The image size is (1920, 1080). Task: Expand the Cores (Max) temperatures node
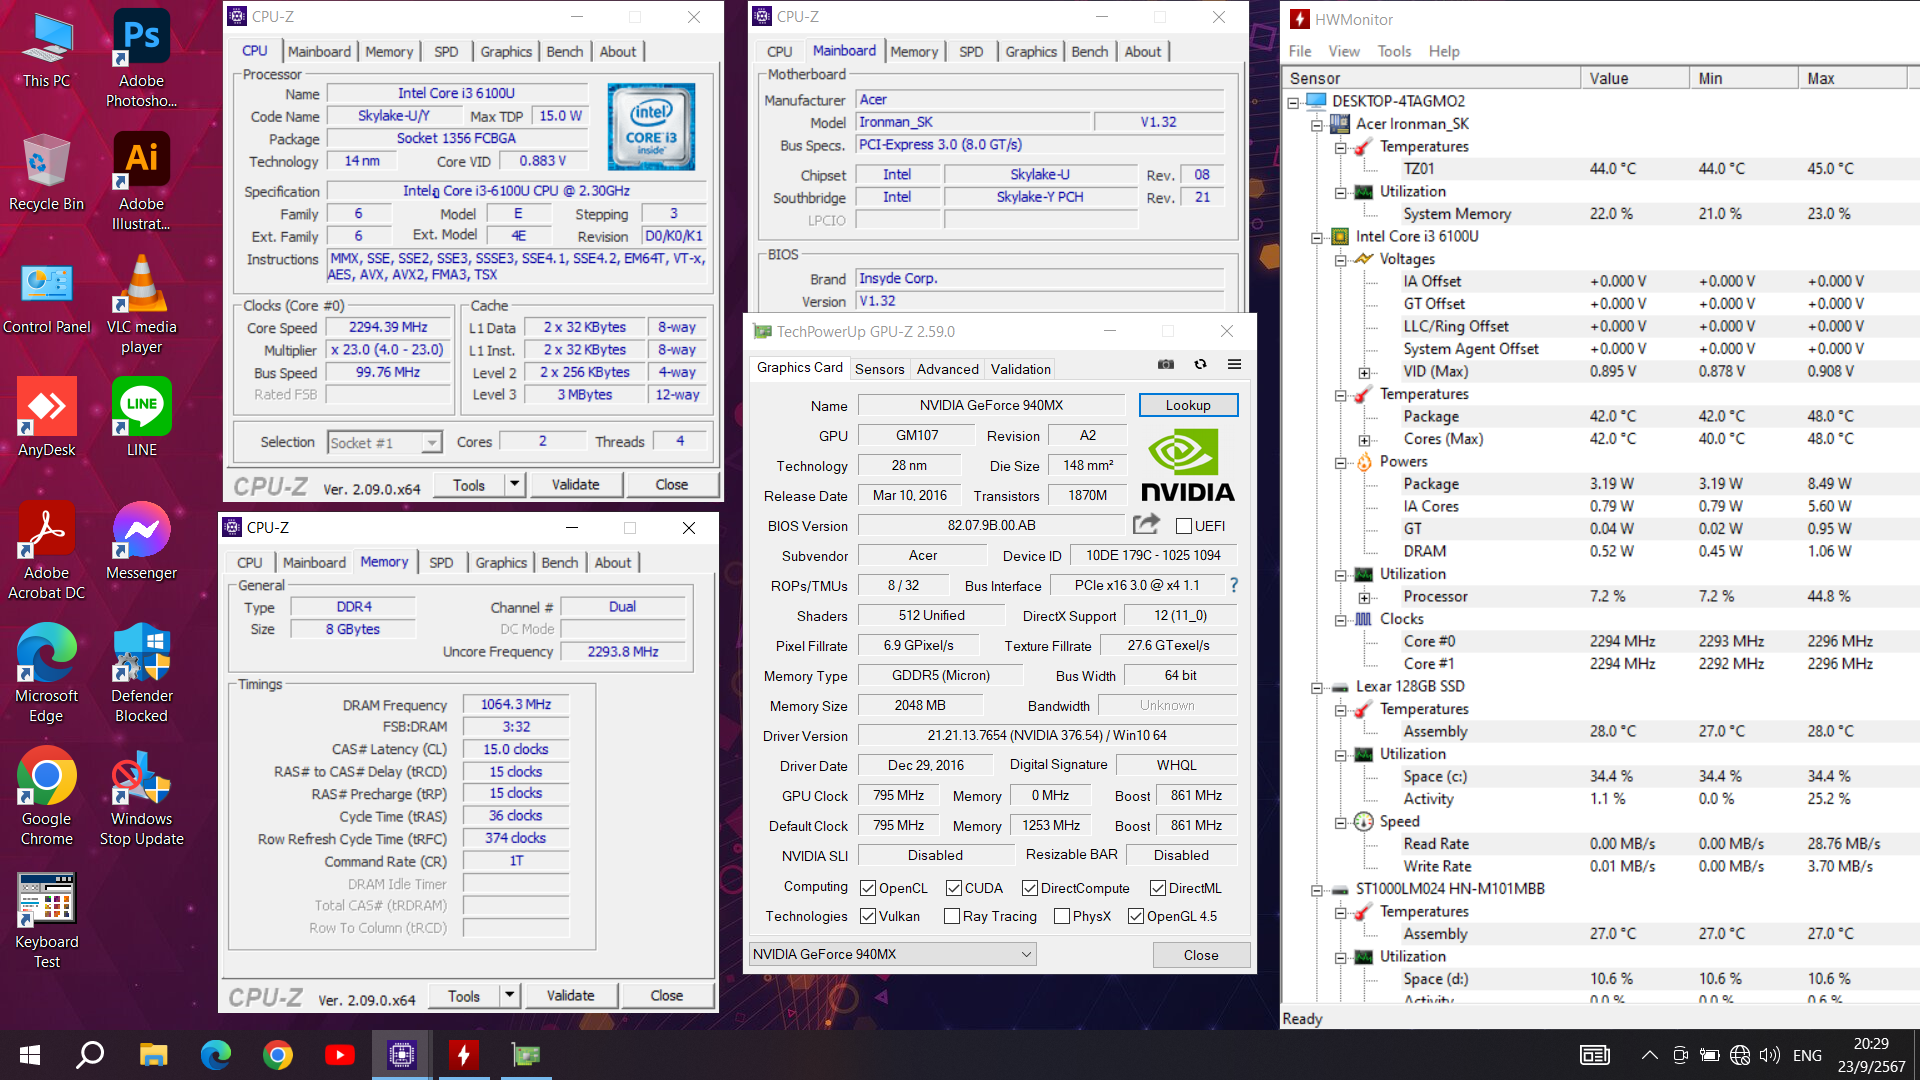pos(1364,440)
